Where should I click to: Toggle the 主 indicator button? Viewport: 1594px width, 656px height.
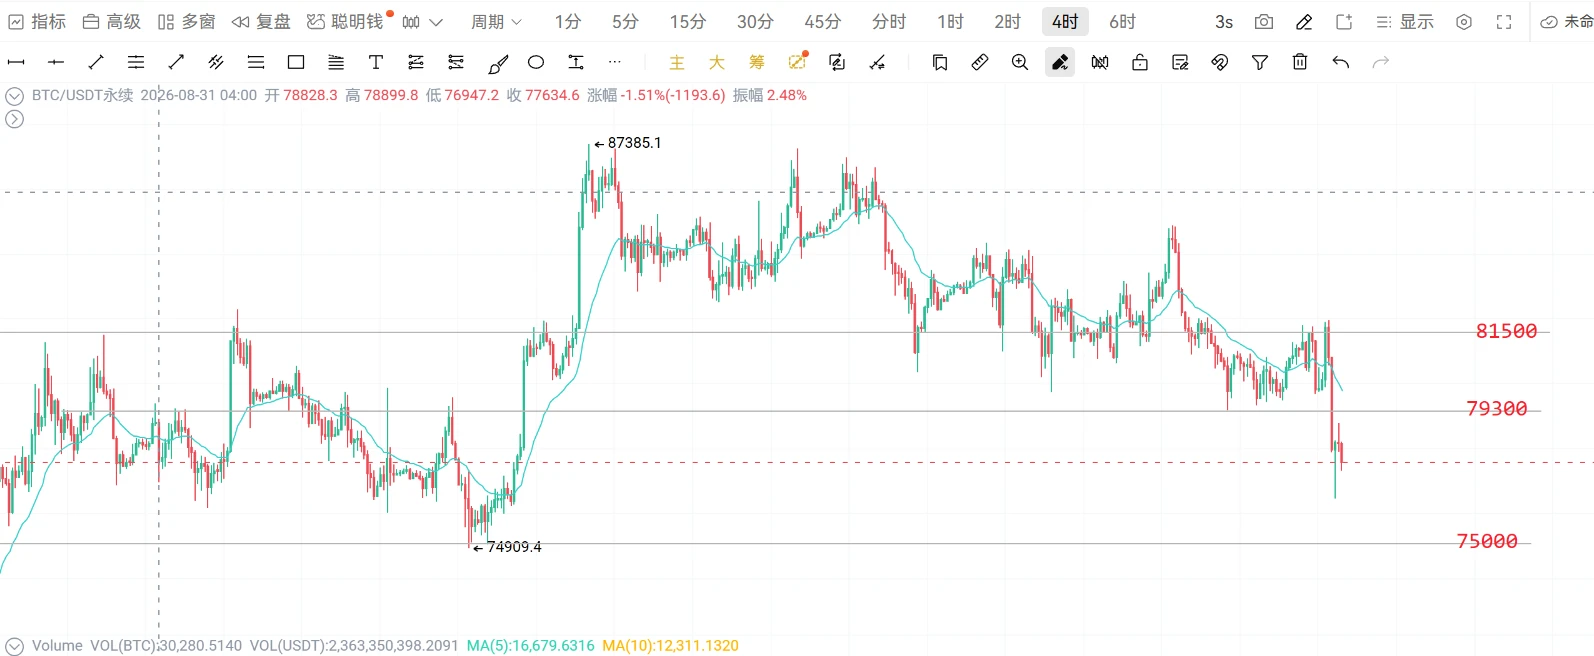coord(677,62)
